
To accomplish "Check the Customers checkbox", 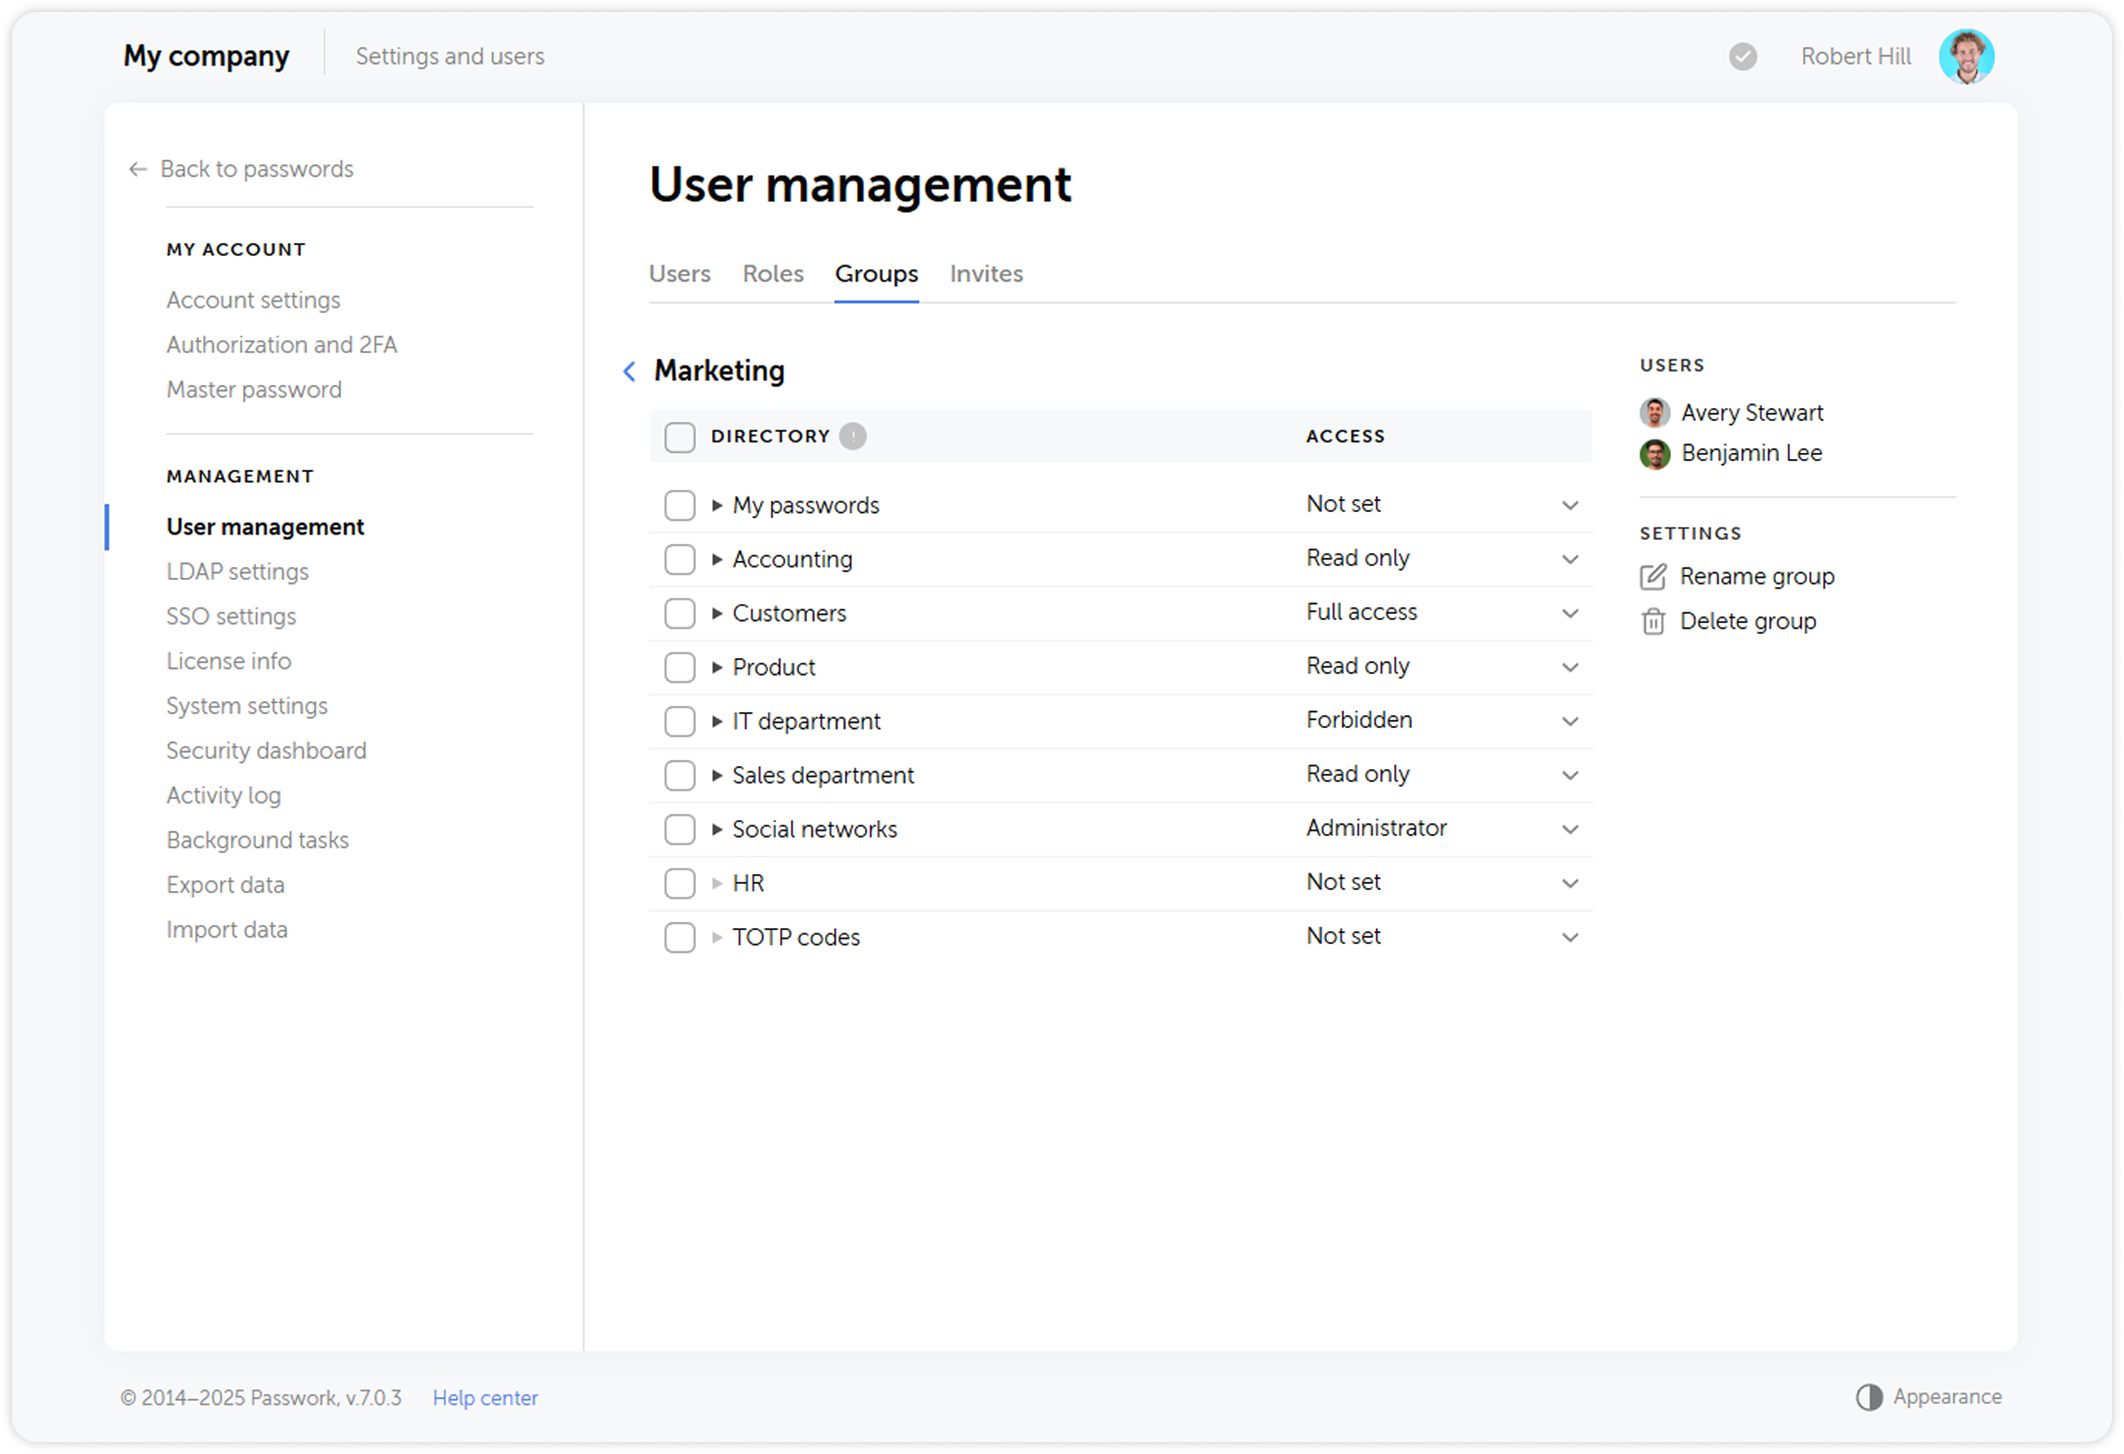I will (680, 613).
